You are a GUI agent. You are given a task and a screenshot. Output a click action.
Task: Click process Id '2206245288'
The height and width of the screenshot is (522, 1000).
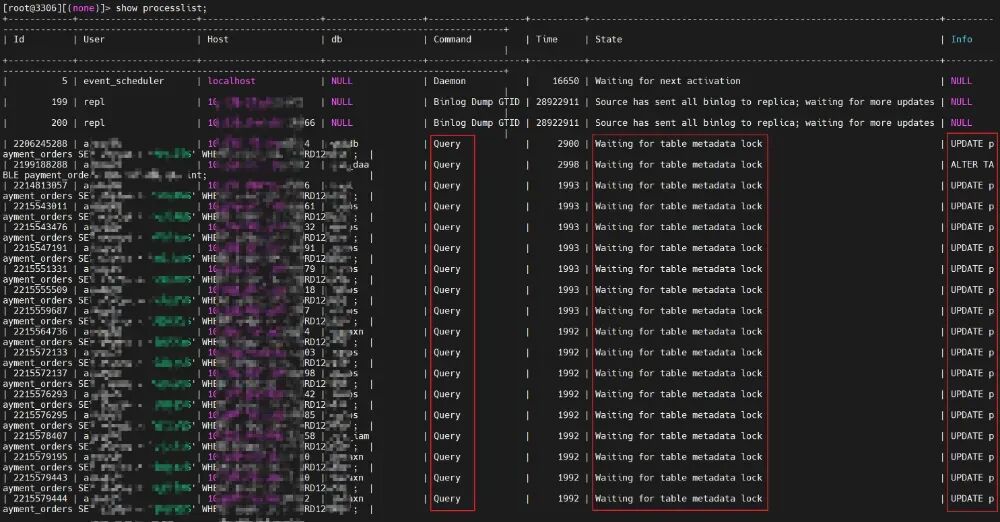(x=40, y=144)
